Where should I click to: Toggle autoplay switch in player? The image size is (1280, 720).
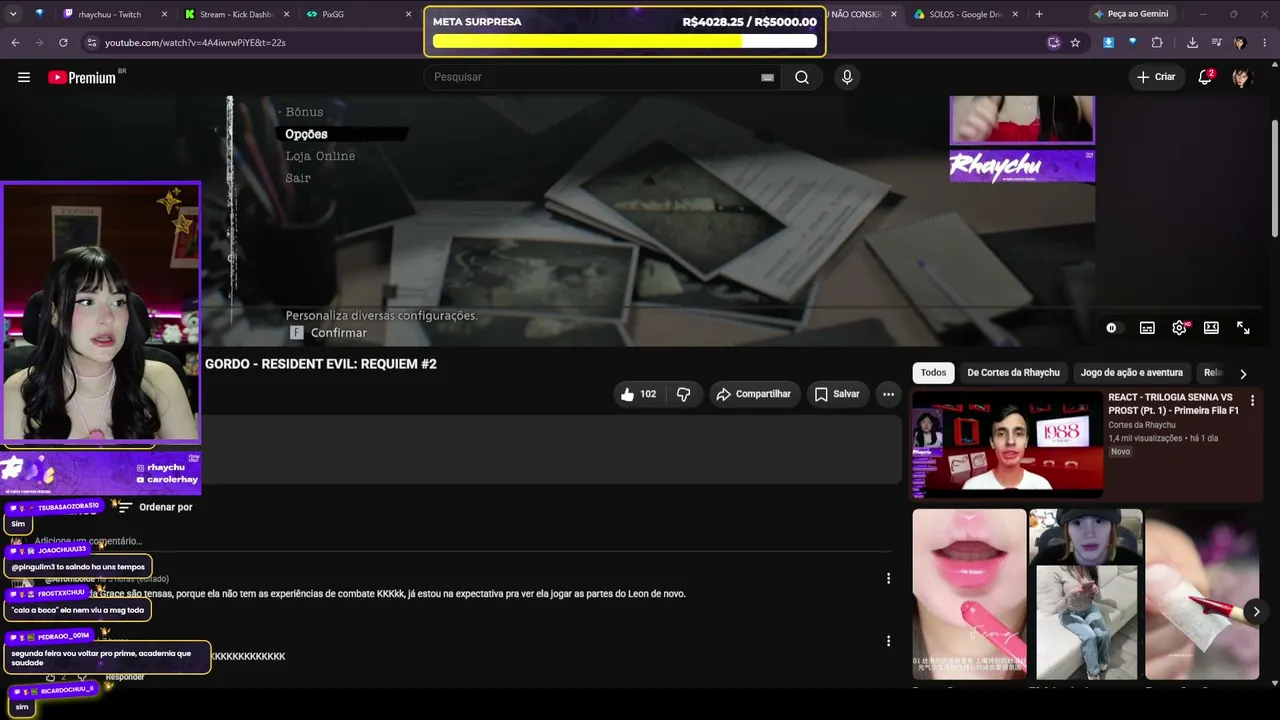(x=1112, y=328)
